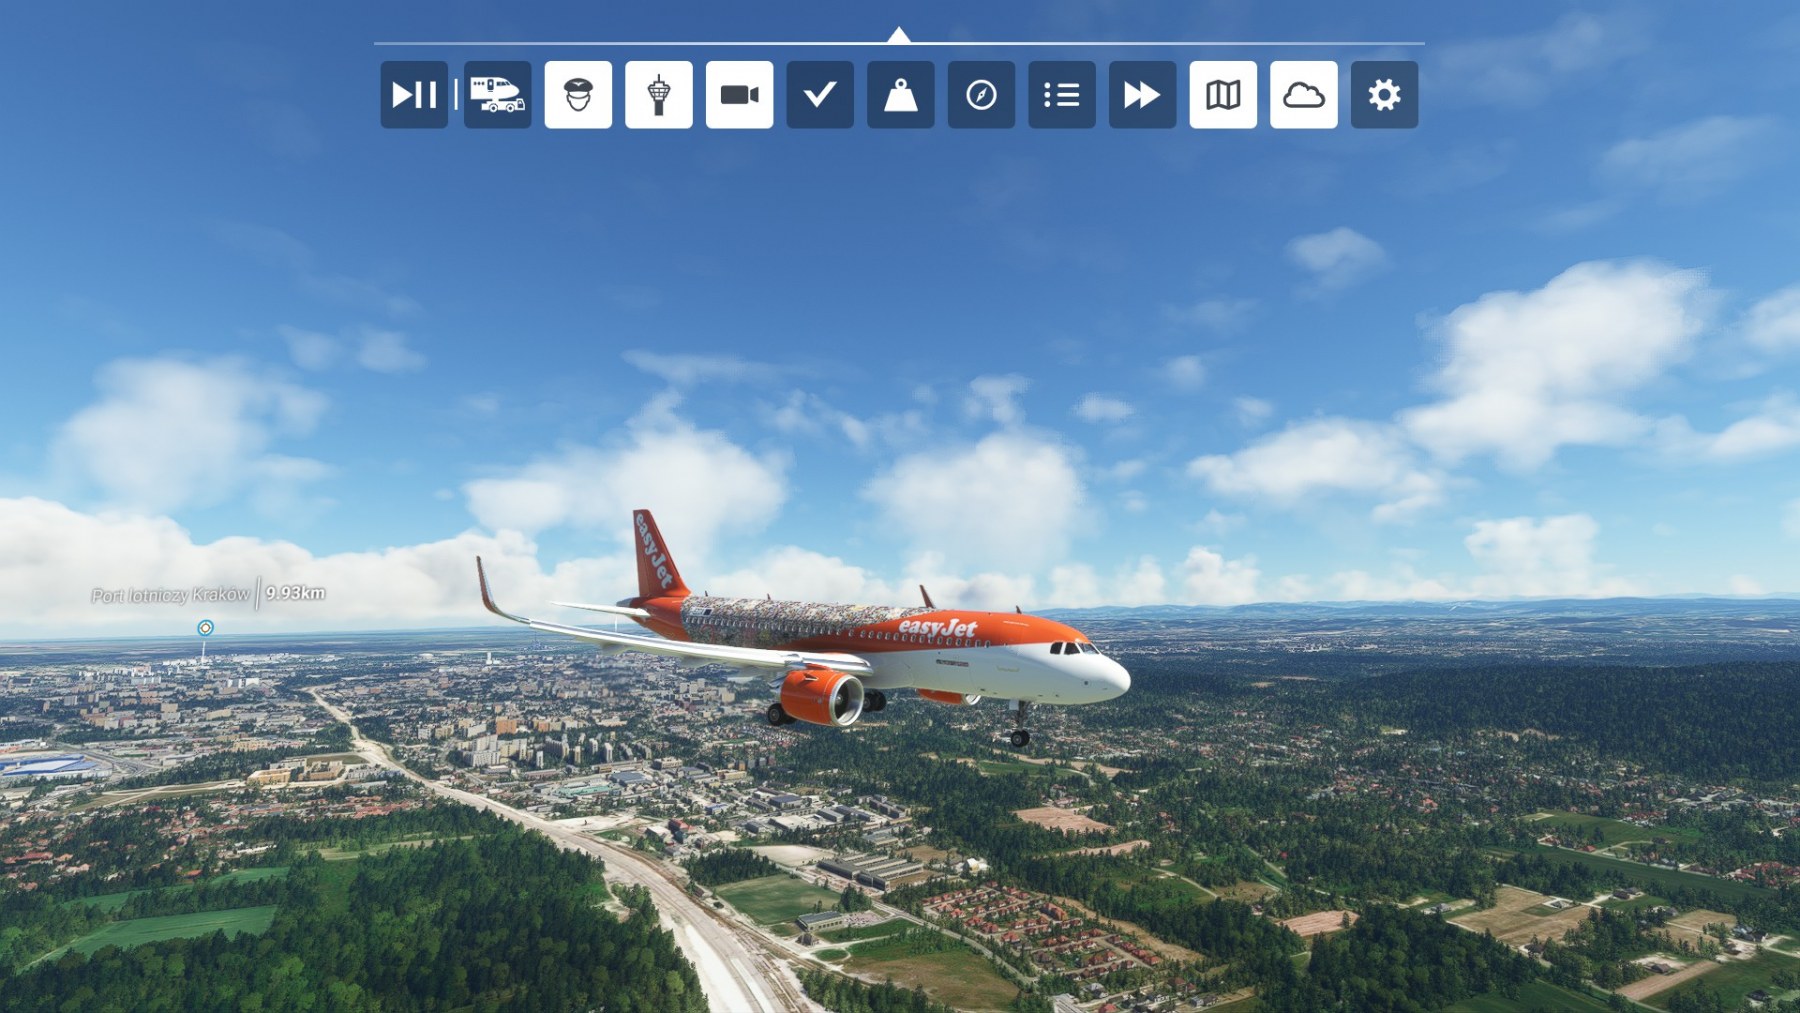This screenshot has height=1013, width=1800.
Task: Open the weather cloud panel
Action: (1304, 95)
